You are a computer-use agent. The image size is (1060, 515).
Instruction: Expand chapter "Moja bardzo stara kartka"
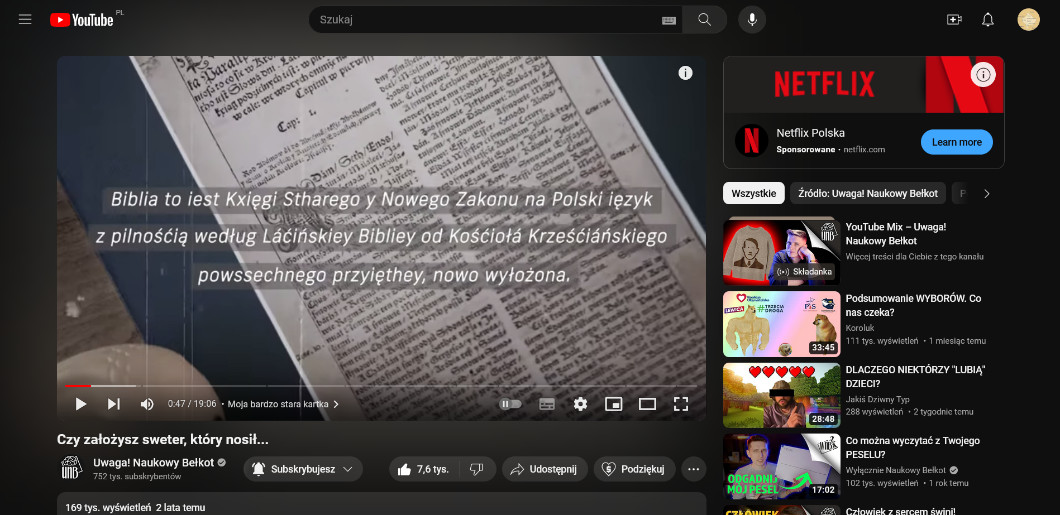tap(284, 404)
